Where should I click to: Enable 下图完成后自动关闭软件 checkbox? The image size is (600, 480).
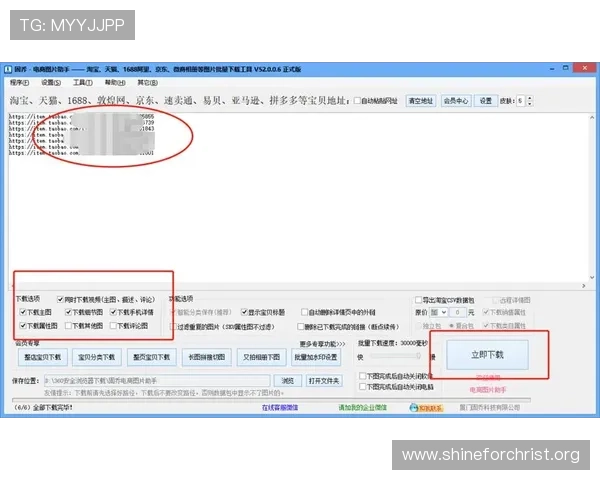pos(362,376)
